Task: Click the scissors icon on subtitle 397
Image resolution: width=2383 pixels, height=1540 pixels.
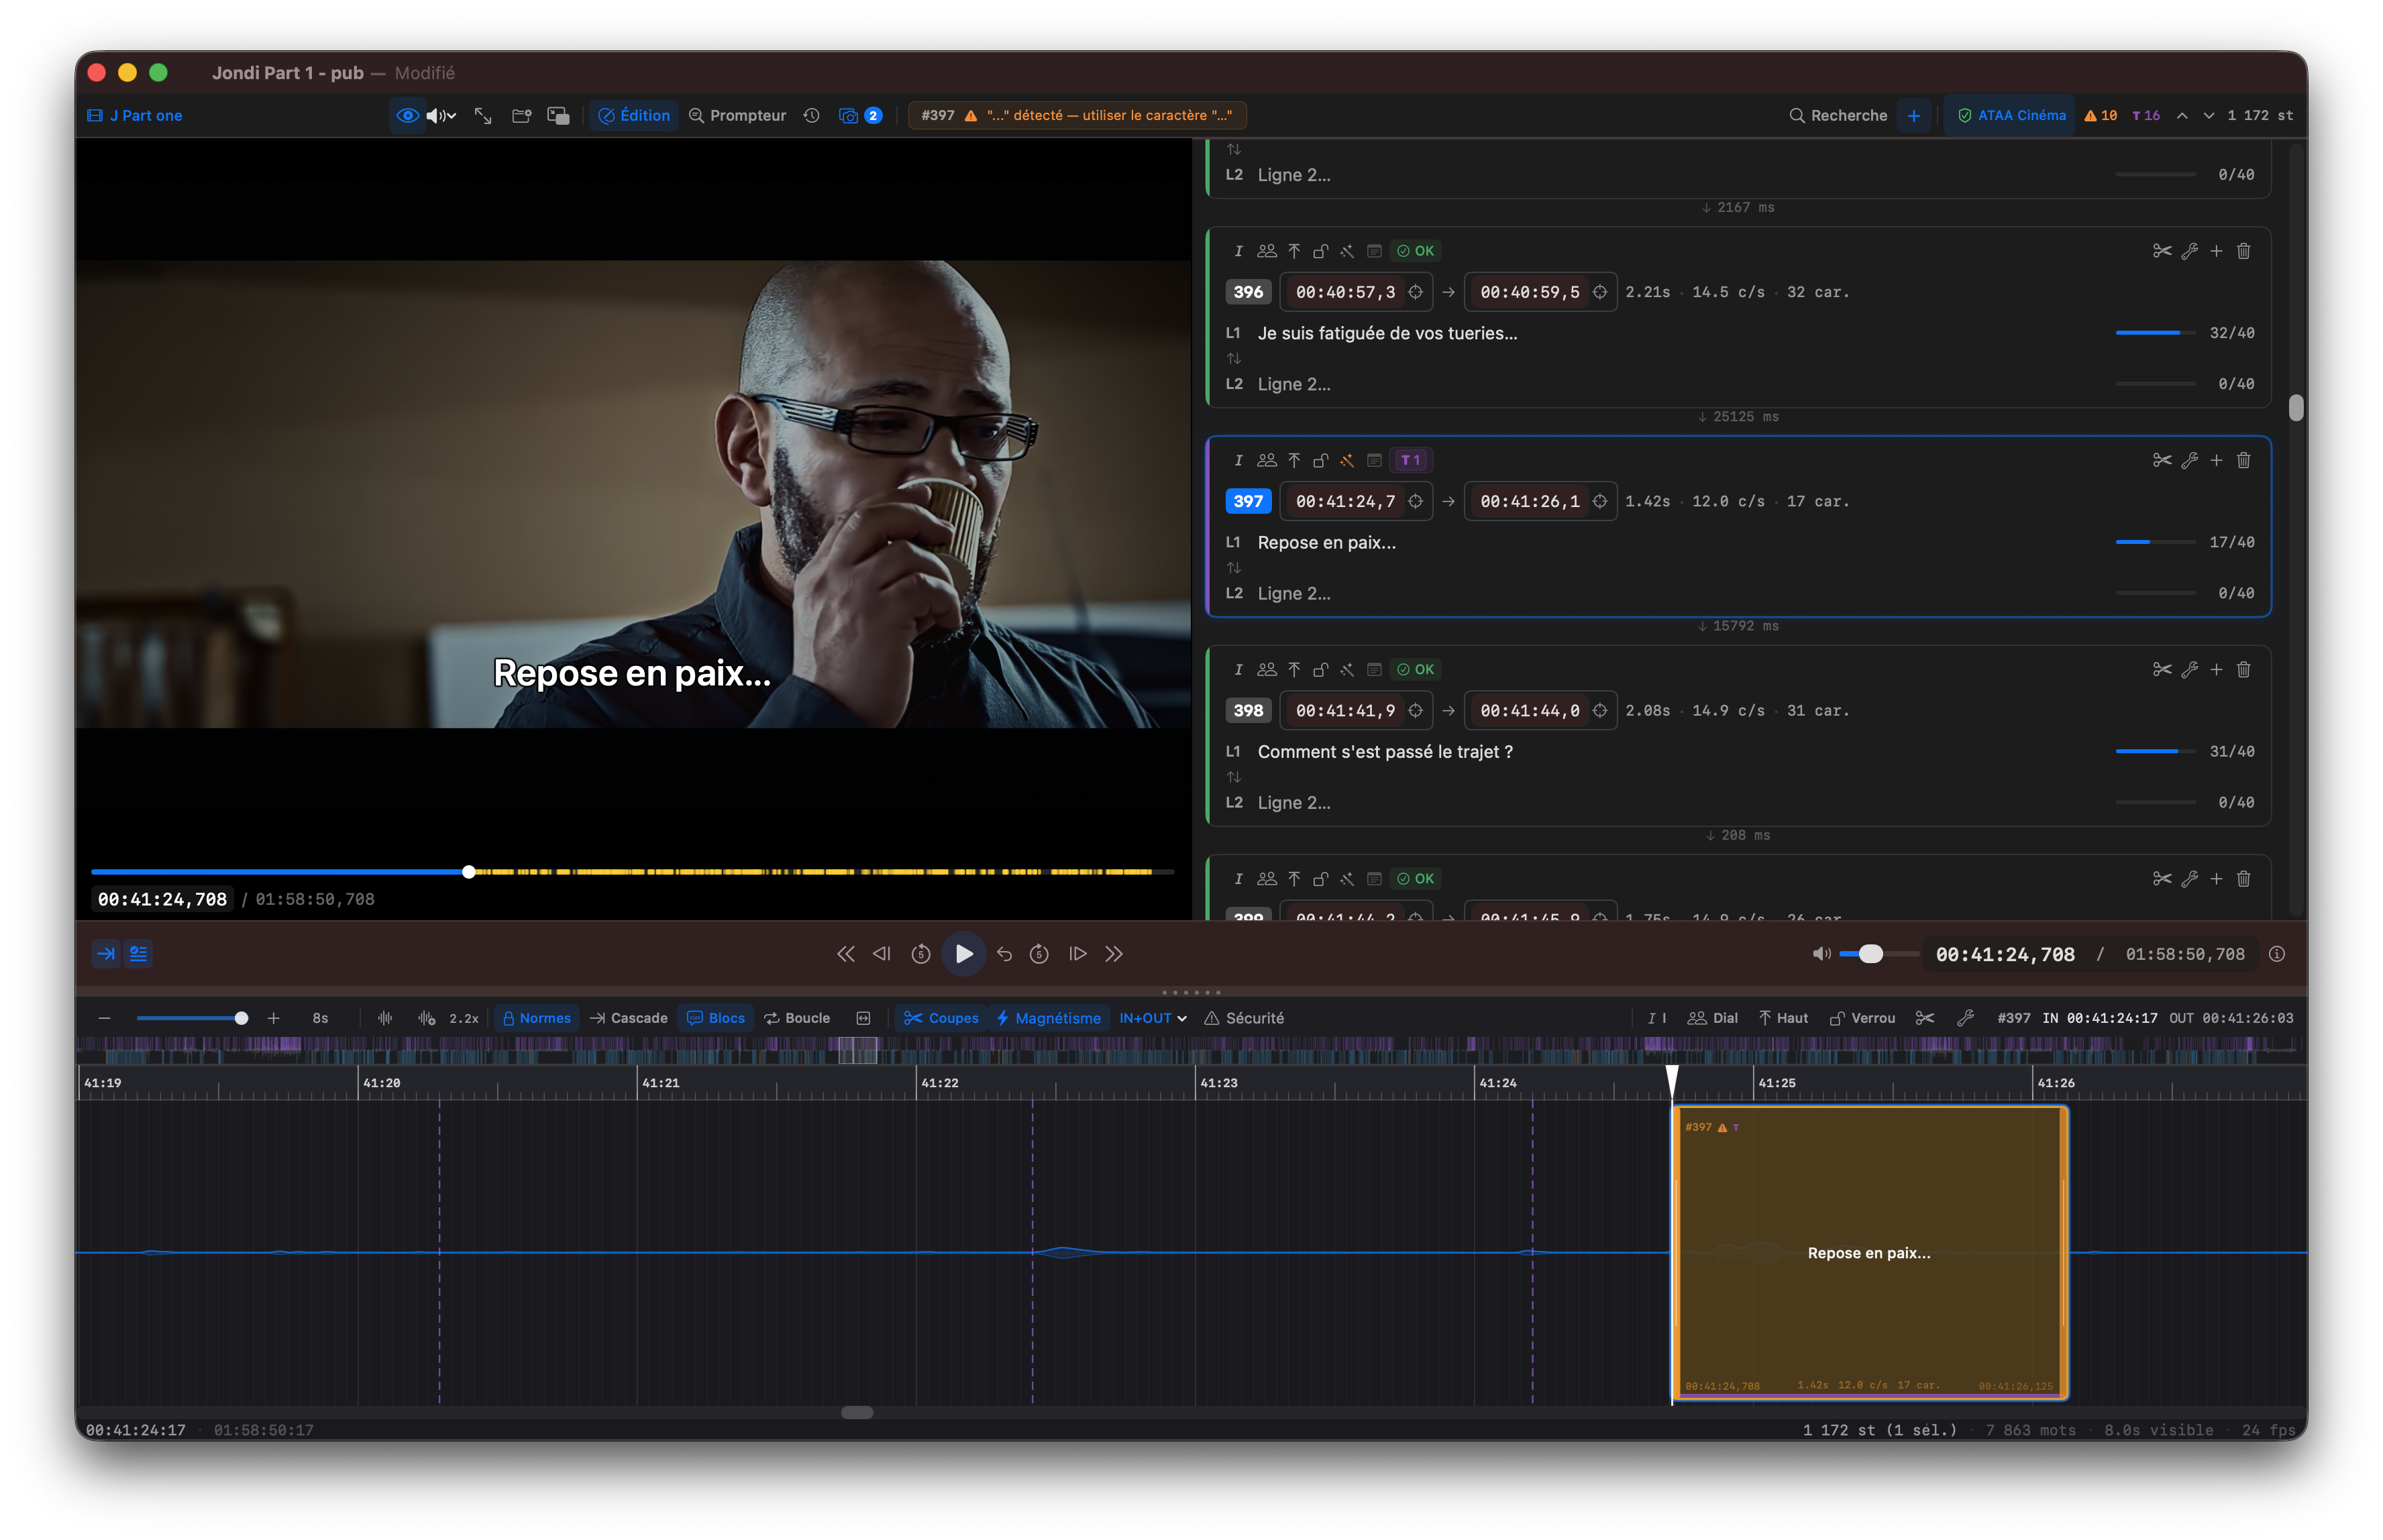Action: tap(2161, 460)
